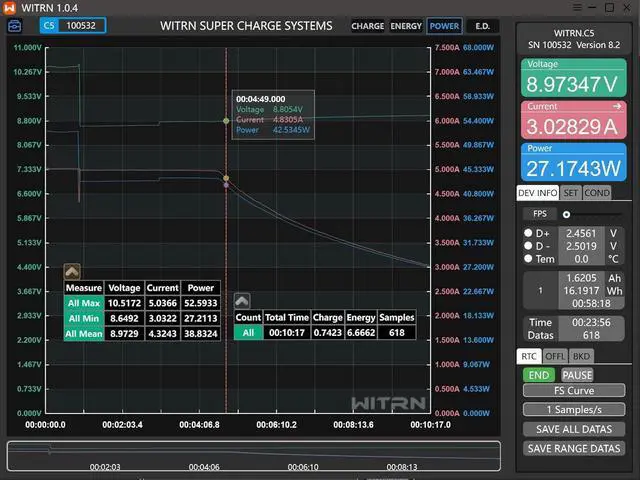640x480 pixels.
Task: Click the current direction arrow icon
Action: tap(618, 104)
